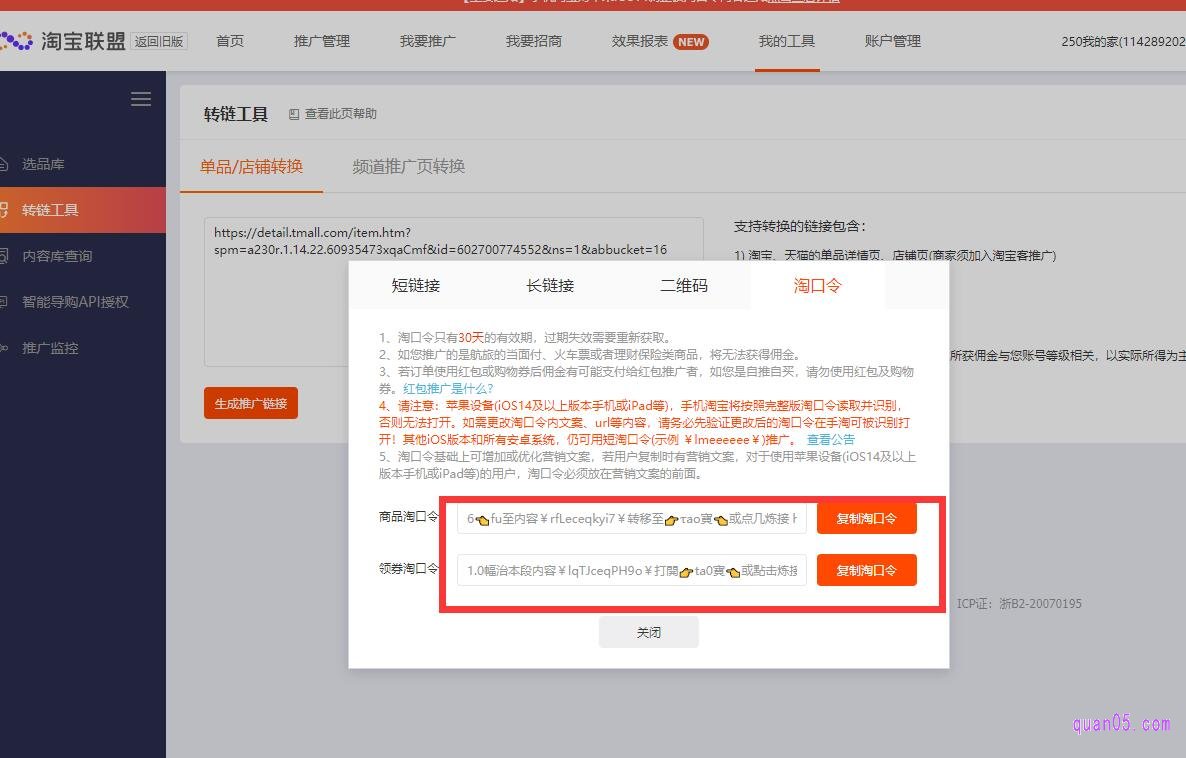The image size is (1186, 758).
Task: Click 领券淘口令 text field
Action: click(x=632, y=570)
